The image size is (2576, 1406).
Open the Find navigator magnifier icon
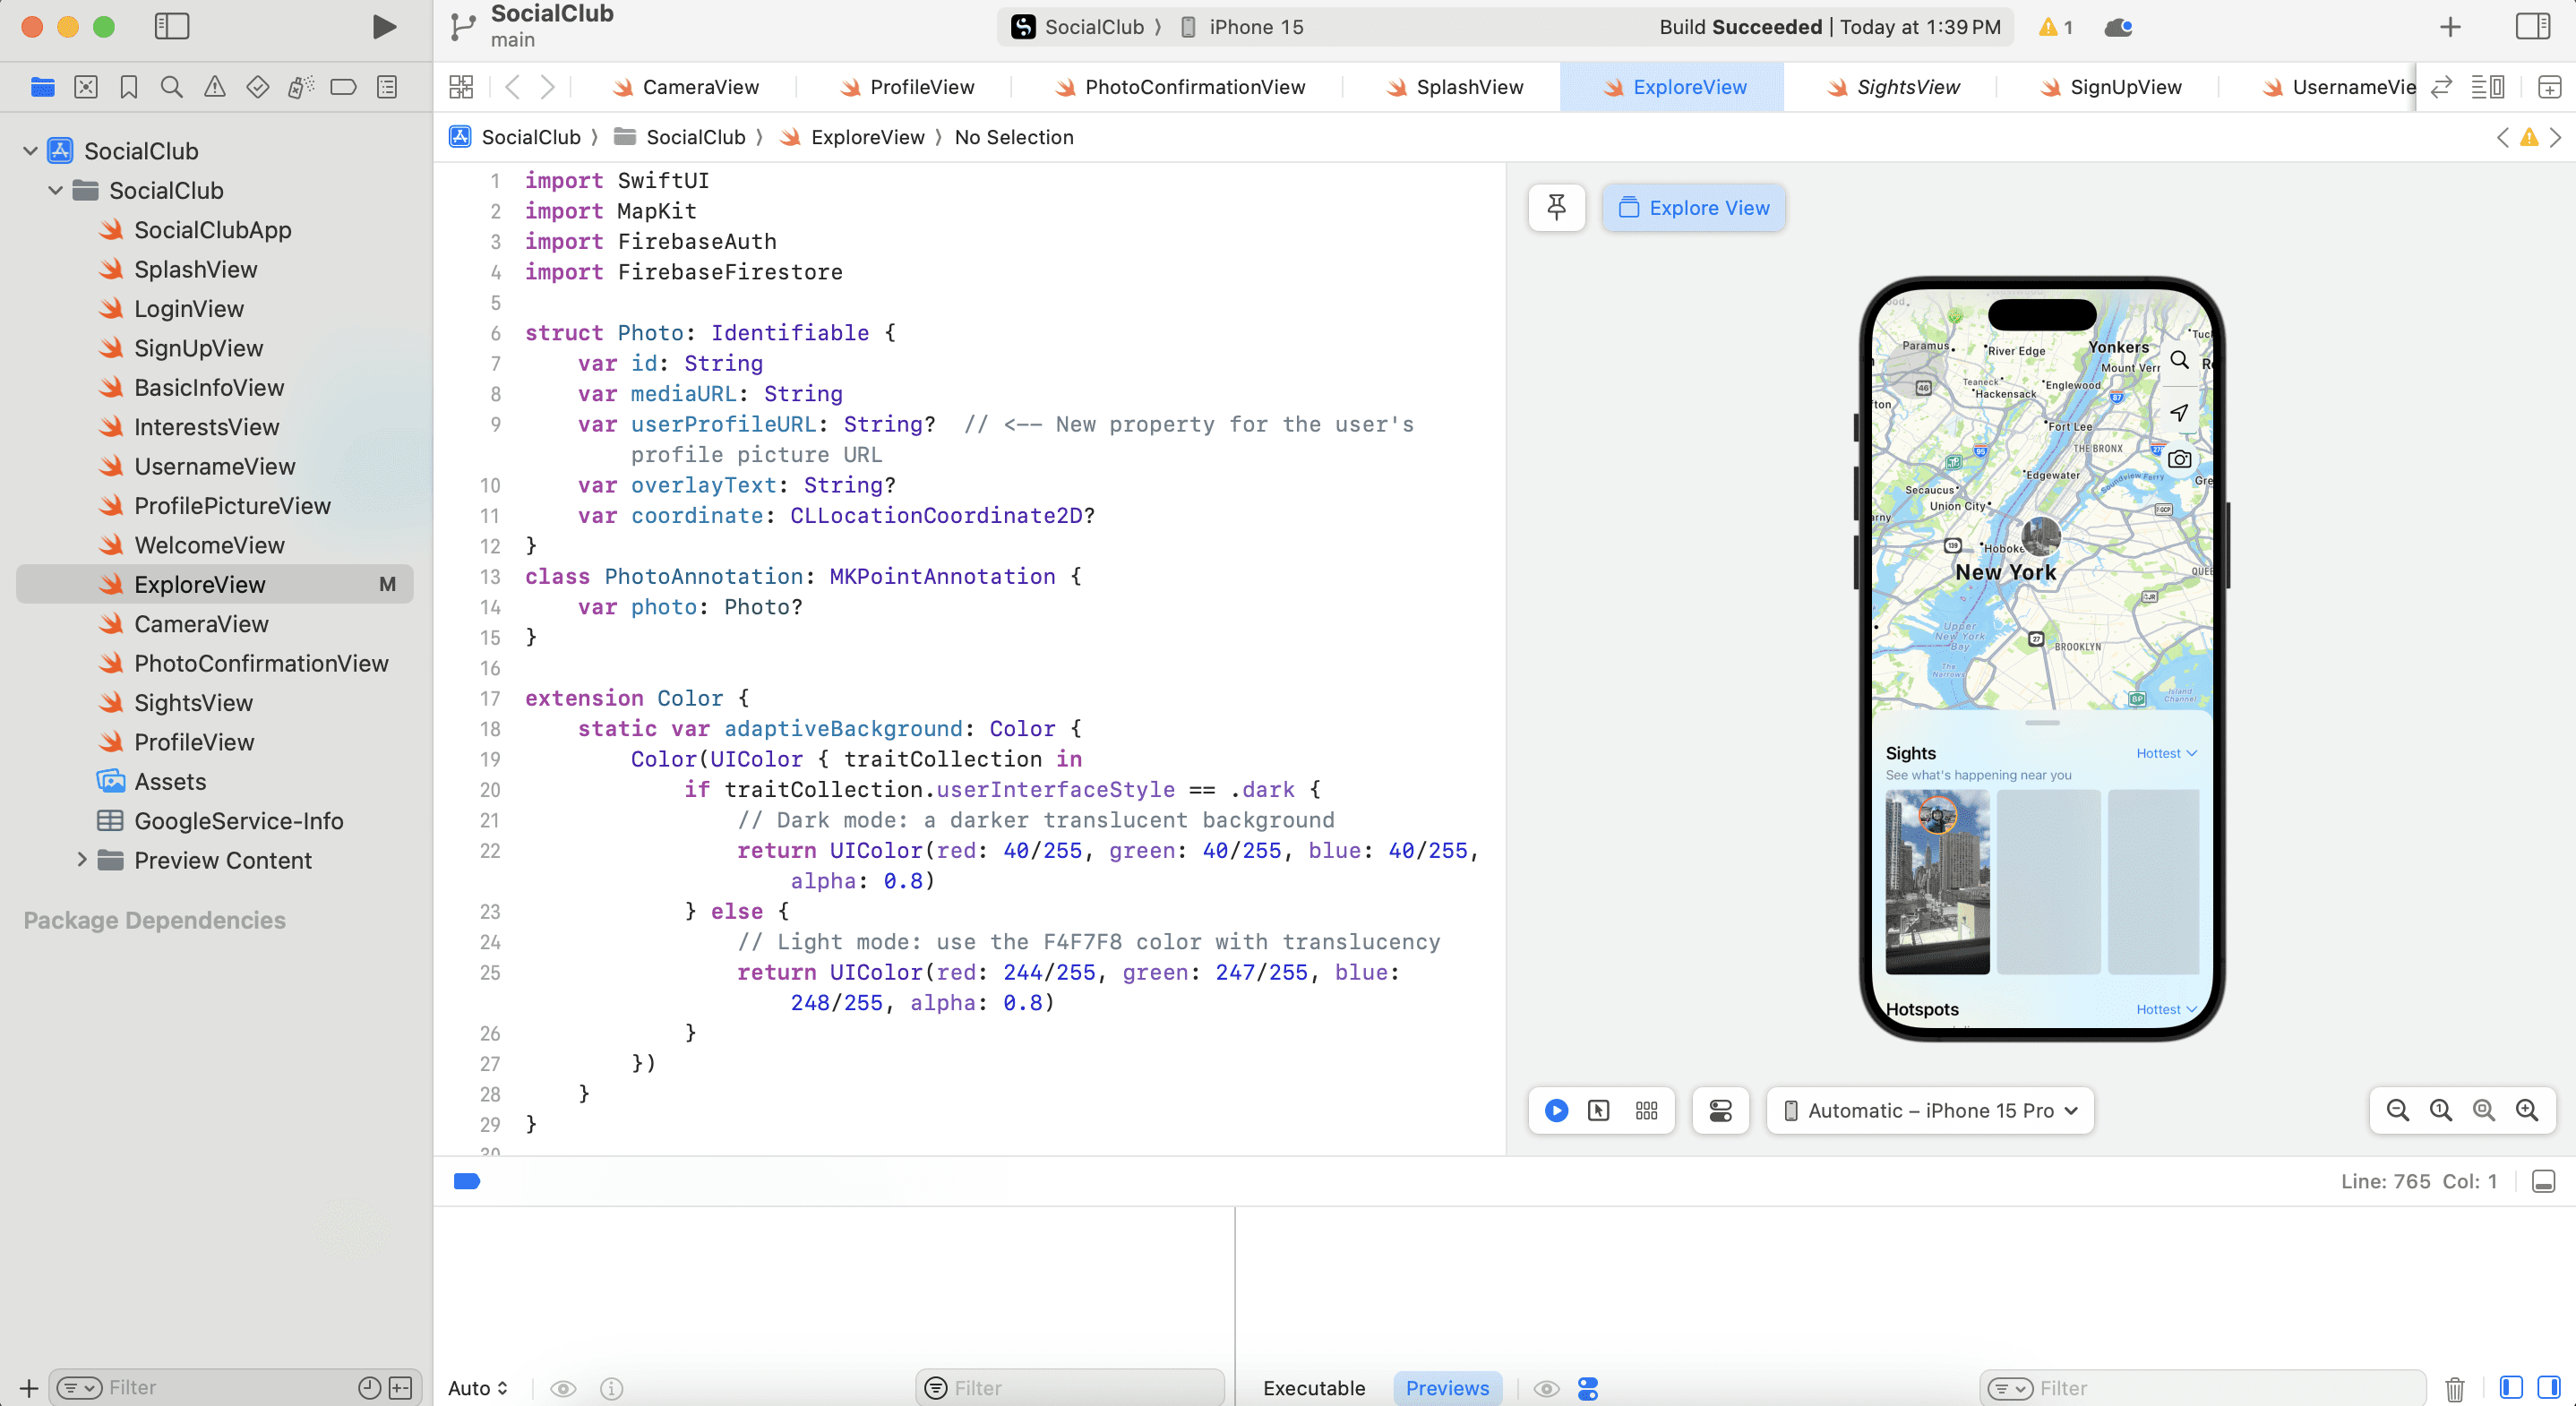coord(172,87)
